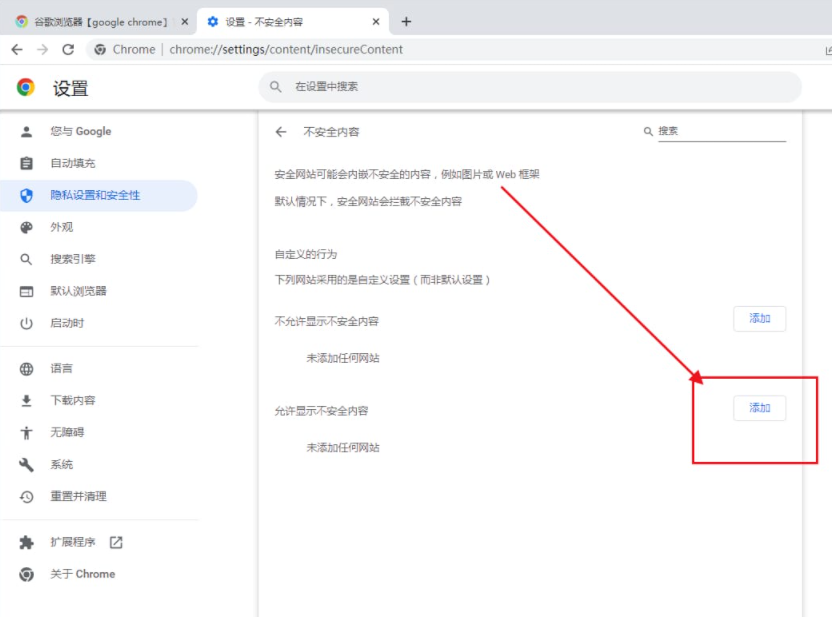Image resolution: width=832 pixels, height=617 pixels.
Task: Click the accessibility icon for 无障碍
Action: [x=26, y=433]
